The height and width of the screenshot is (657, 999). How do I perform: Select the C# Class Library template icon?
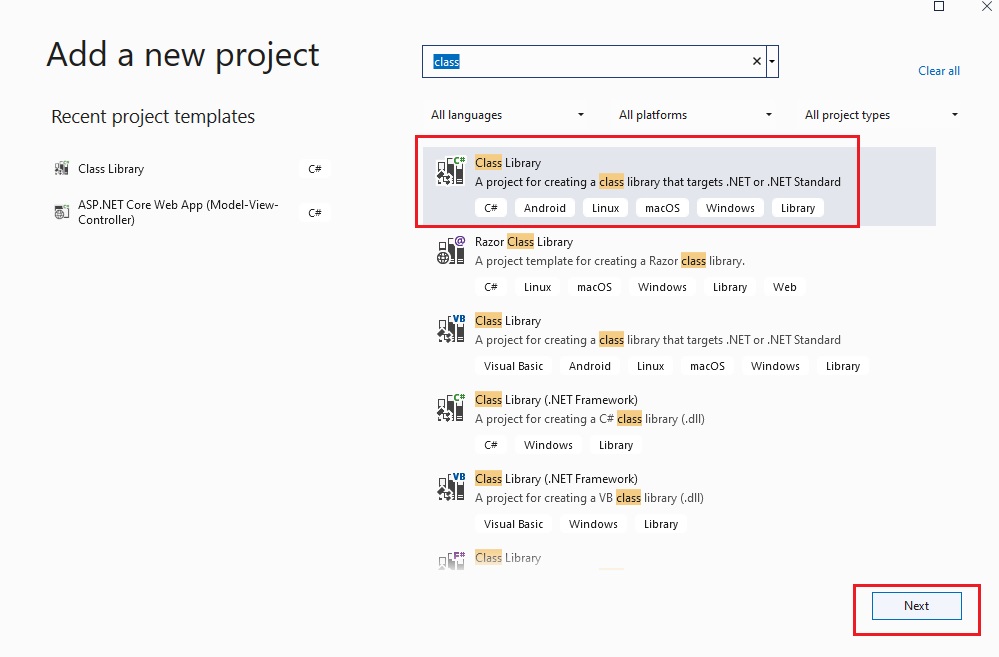click(x=450, y=171)
